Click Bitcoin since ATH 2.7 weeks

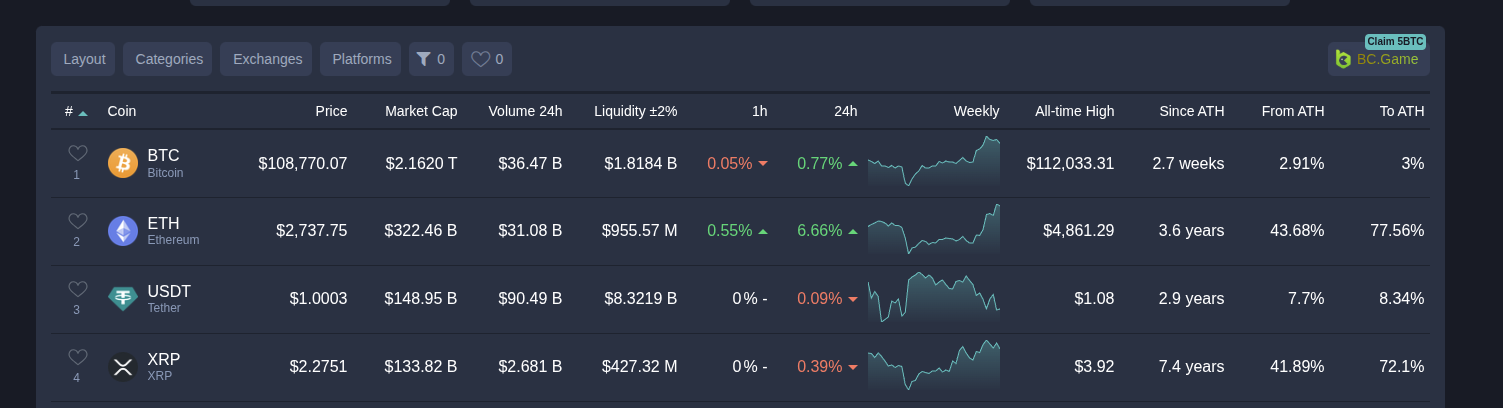tap(1188, 163)
